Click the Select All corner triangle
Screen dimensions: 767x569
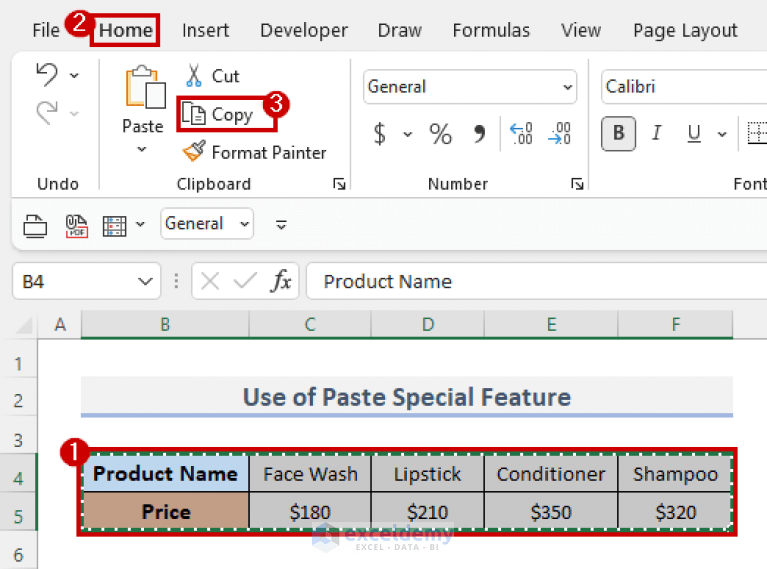click(x=23, y=325)
